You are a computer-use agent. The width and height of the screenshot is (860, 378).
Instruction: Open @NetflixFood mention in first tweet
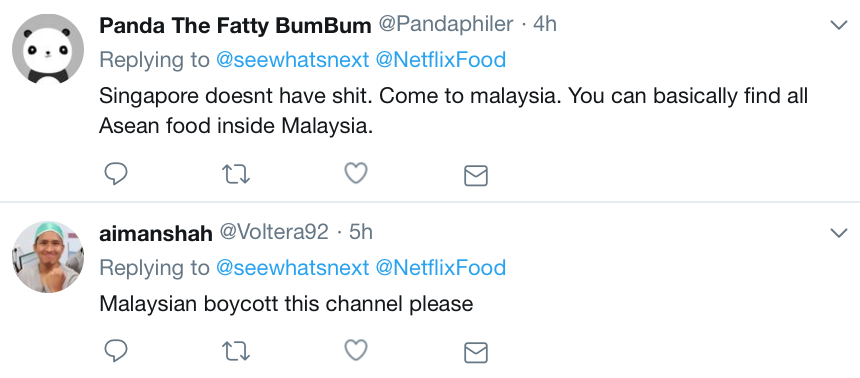coord(440,60)
